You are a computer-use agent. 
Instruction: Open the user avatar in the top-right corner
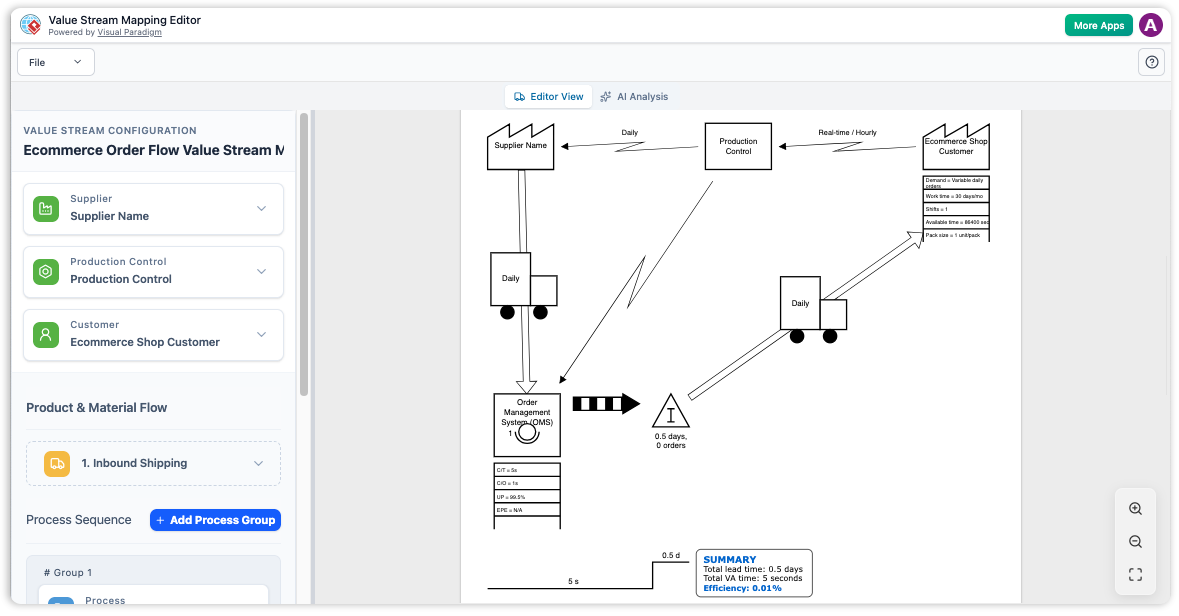pyautogui.click(x=1150, y=24)
